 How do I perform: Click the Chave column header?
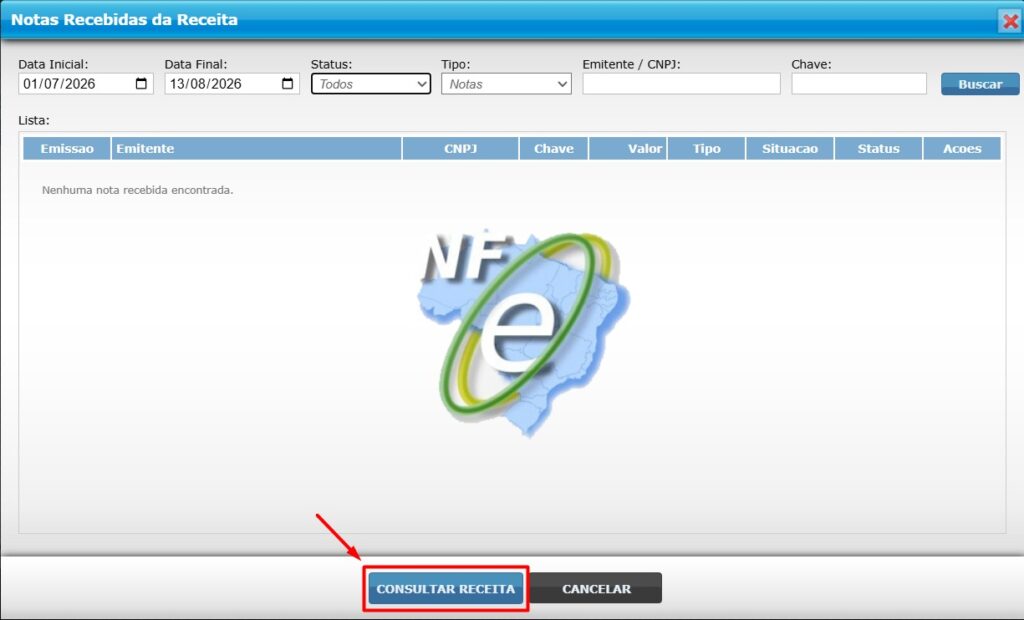coord(554,148)
